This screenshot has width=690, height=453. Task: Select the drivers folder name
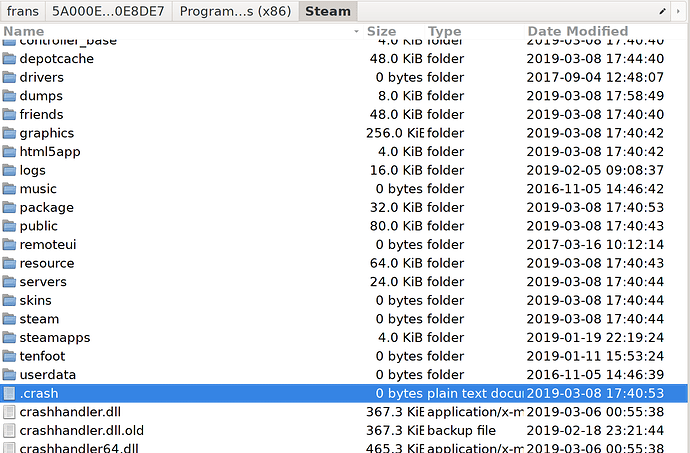pyautogui.click(x=42, y=77)
